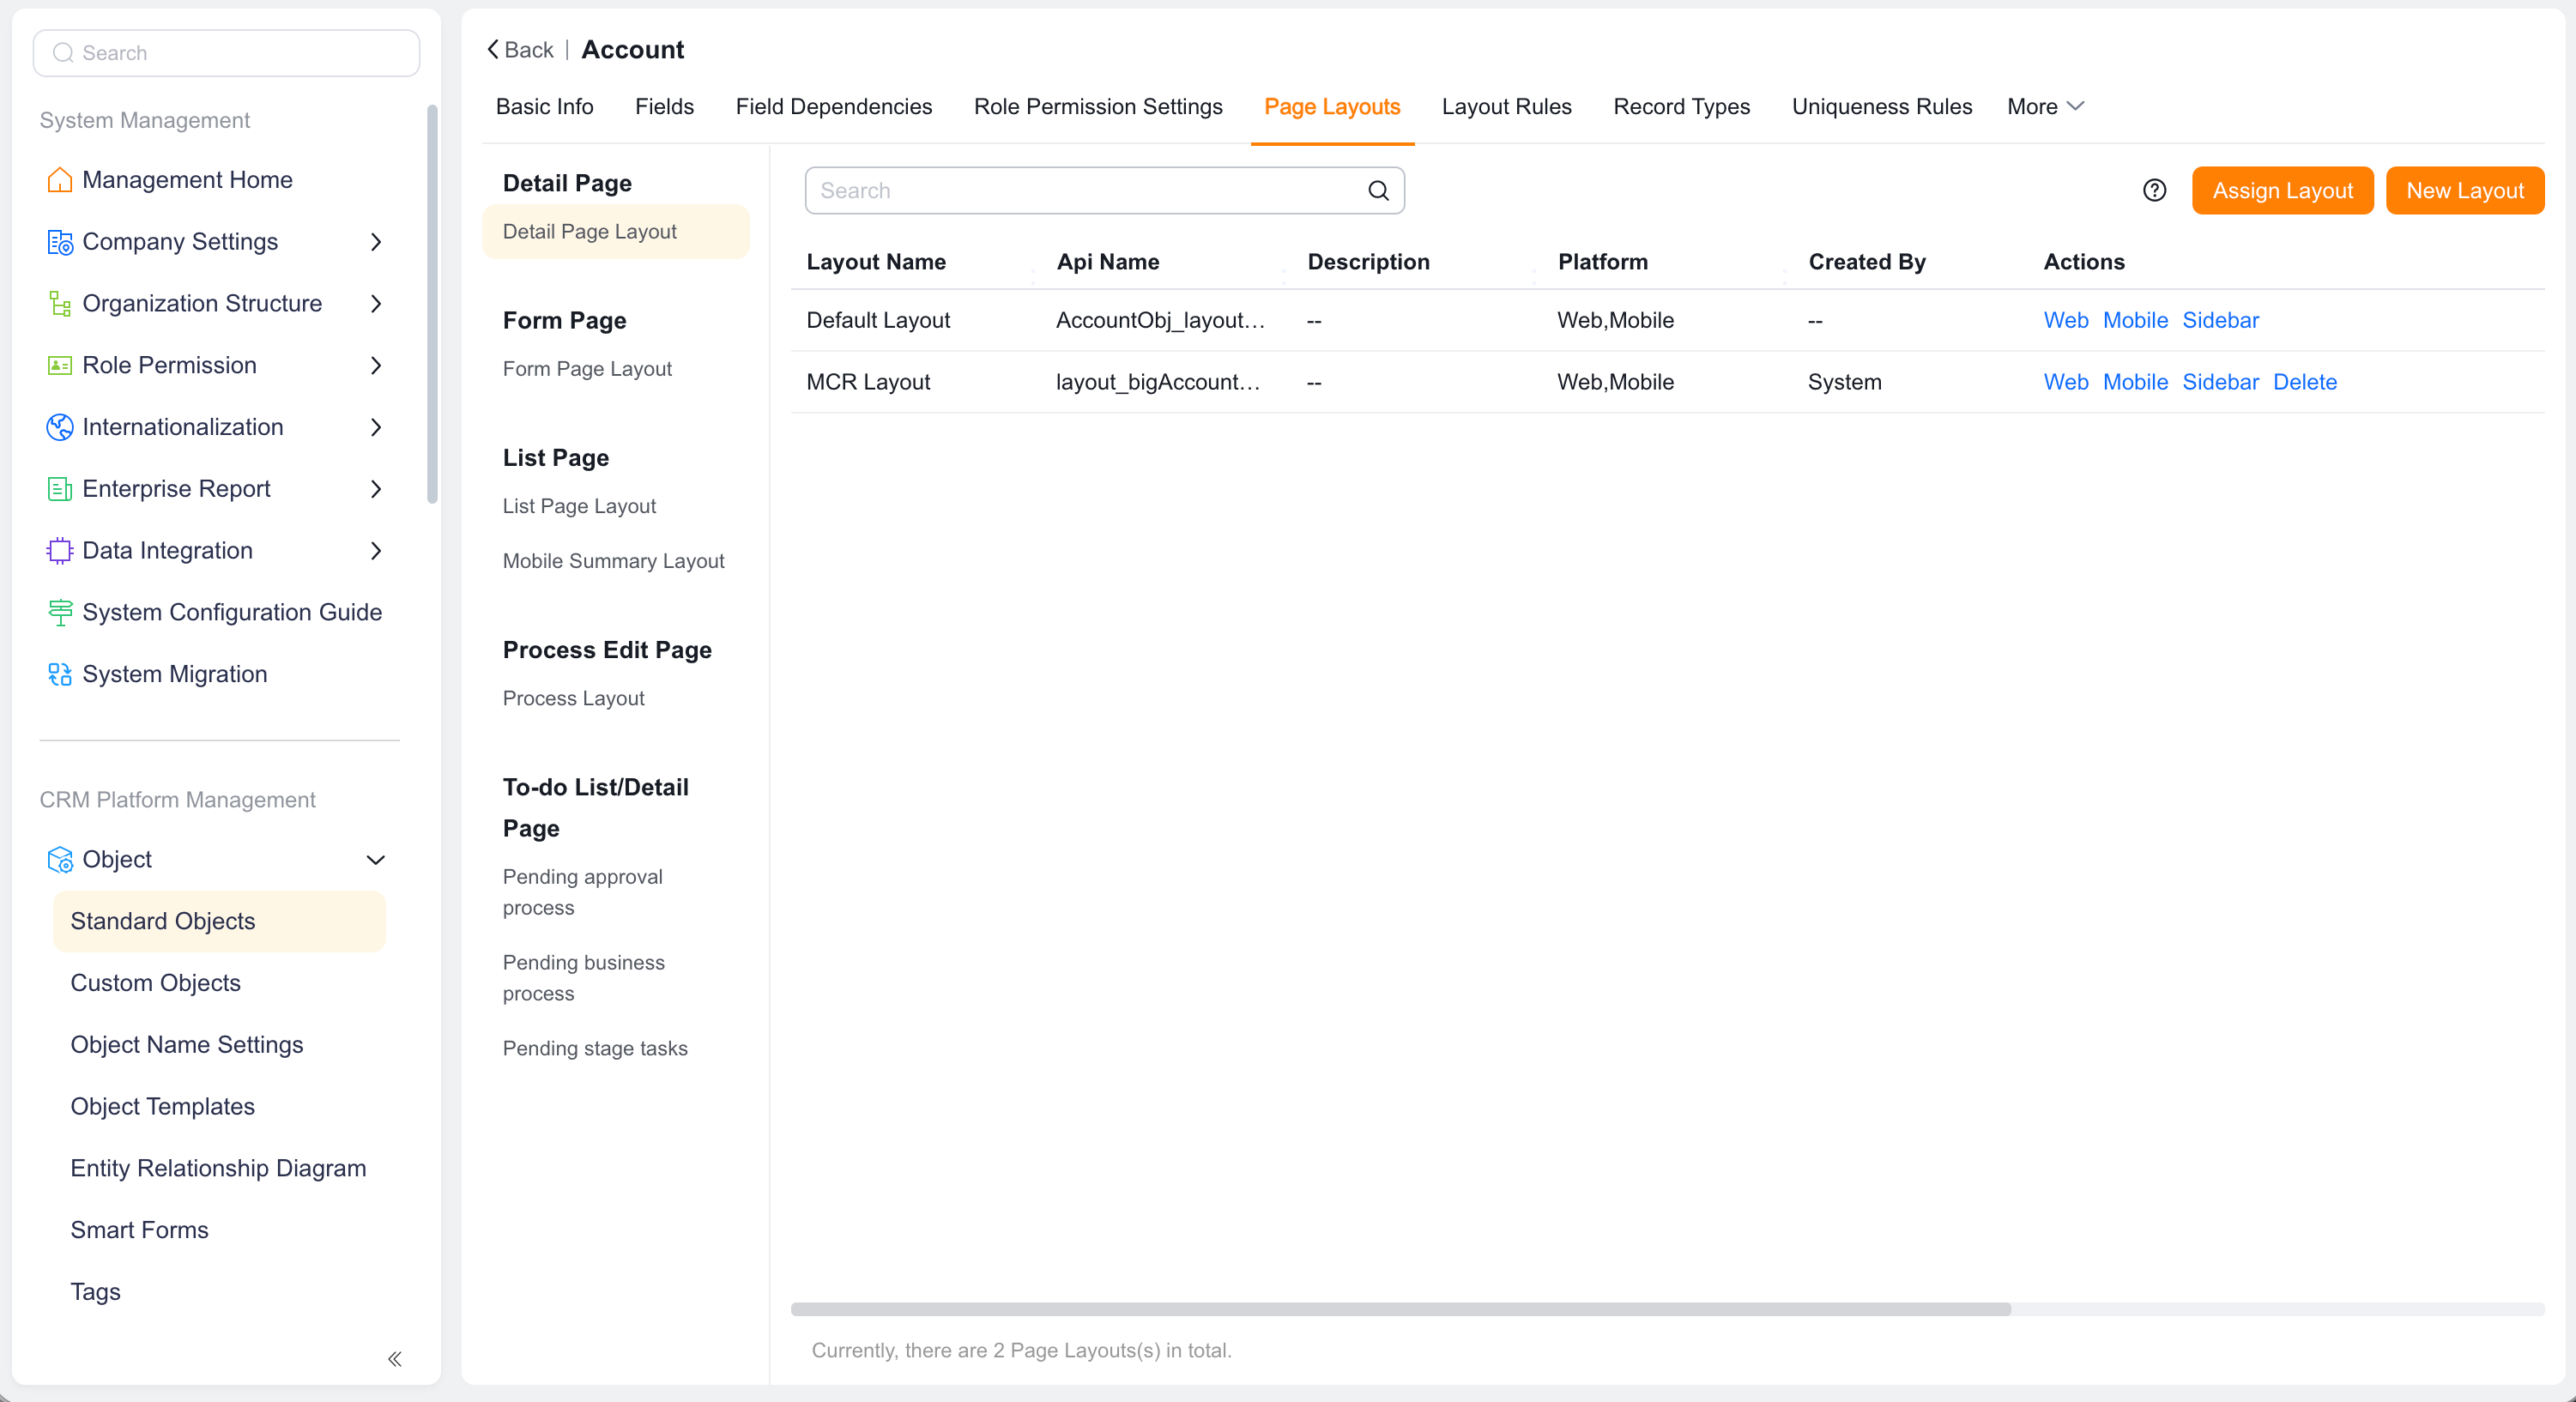The image size is (2576, 1402).
Task: Collapse the sidebar with double-chevron icon
Action: [395, 1359]
